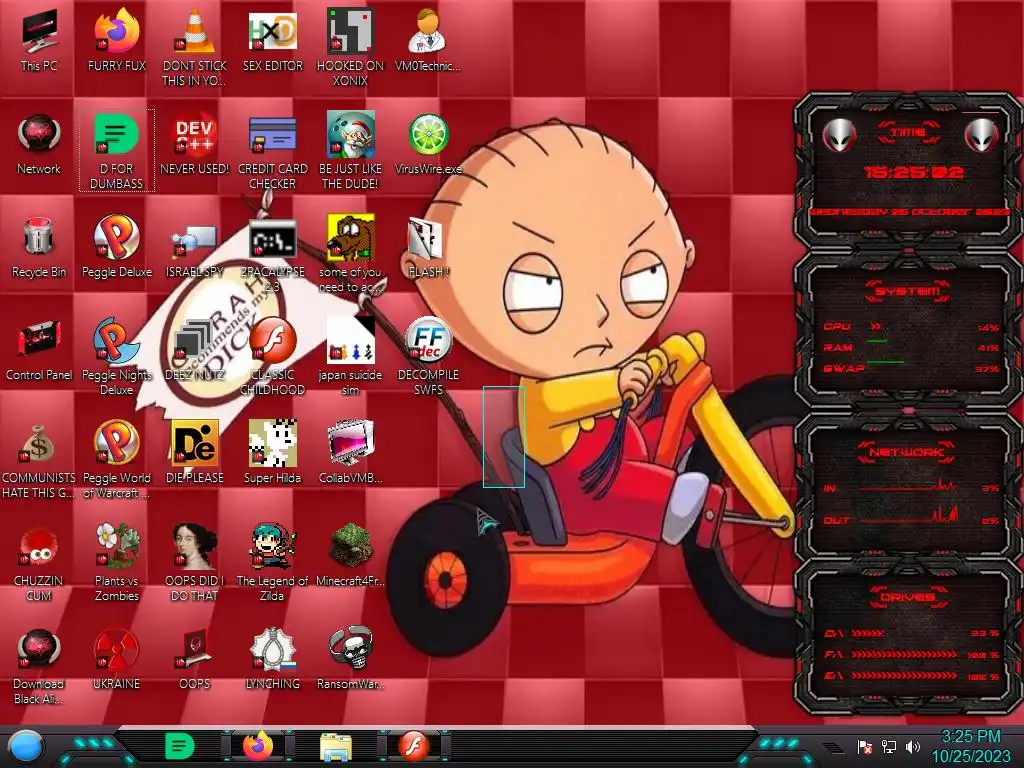1024x768 pixels.
Task: Open the taskbar clock showing 3:25 PM
Action: pos(971,746)
